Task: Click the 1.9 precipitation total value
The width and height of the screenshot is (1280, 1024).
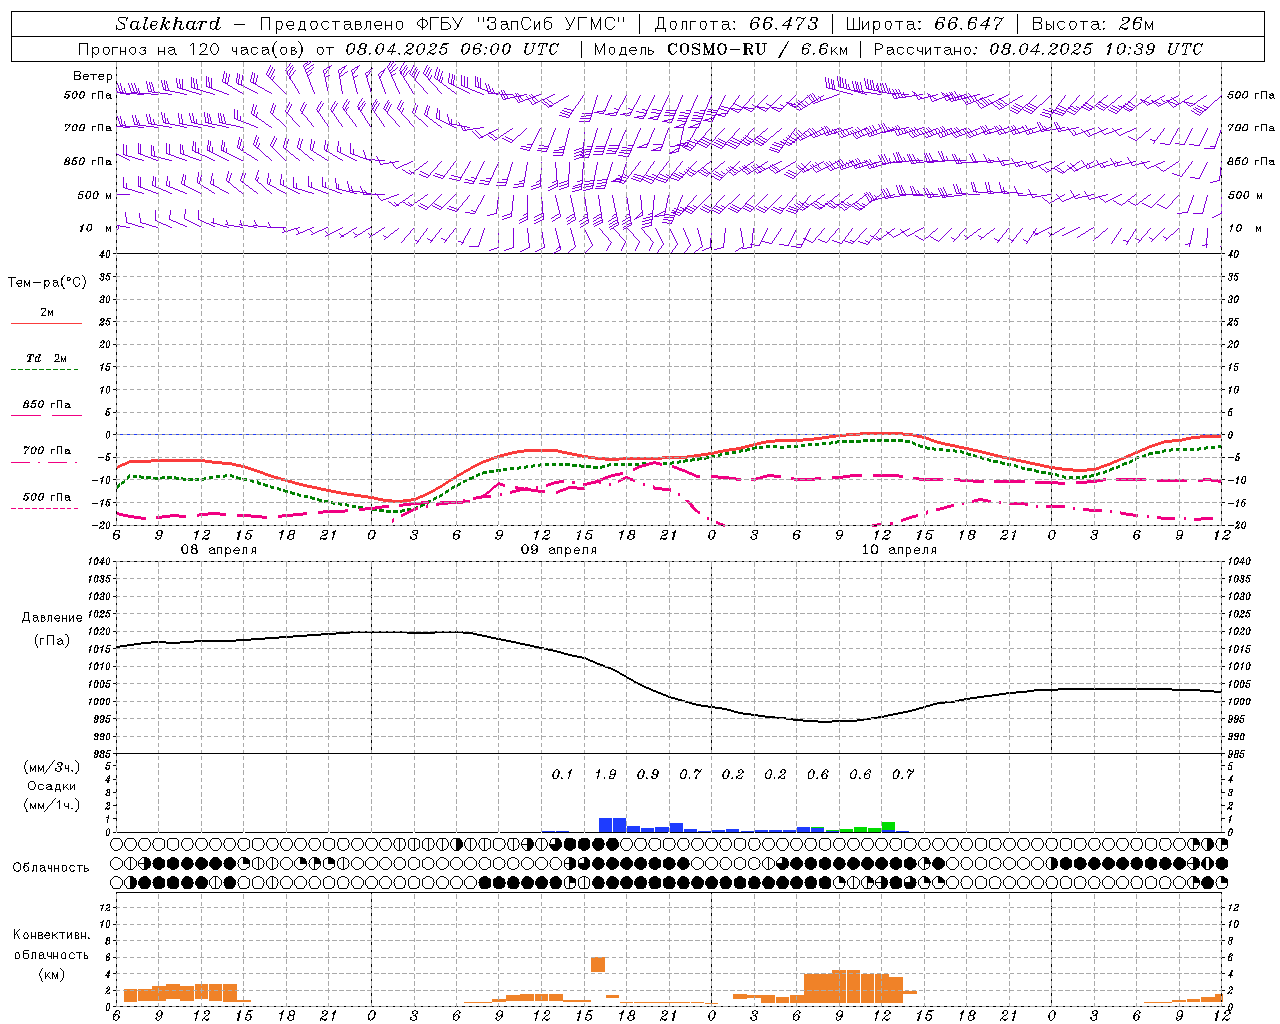Action: (x=605, y=775)
